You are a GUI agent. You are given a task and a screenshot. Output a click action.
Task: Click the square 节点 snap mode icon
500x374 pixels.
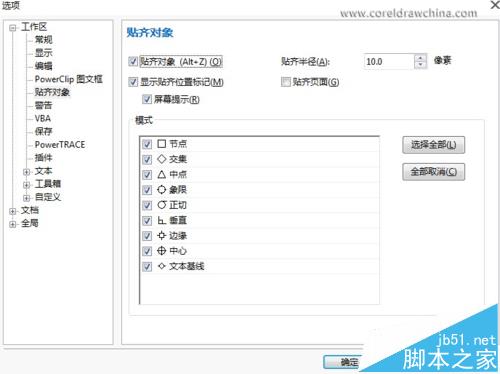click(162, 144)
